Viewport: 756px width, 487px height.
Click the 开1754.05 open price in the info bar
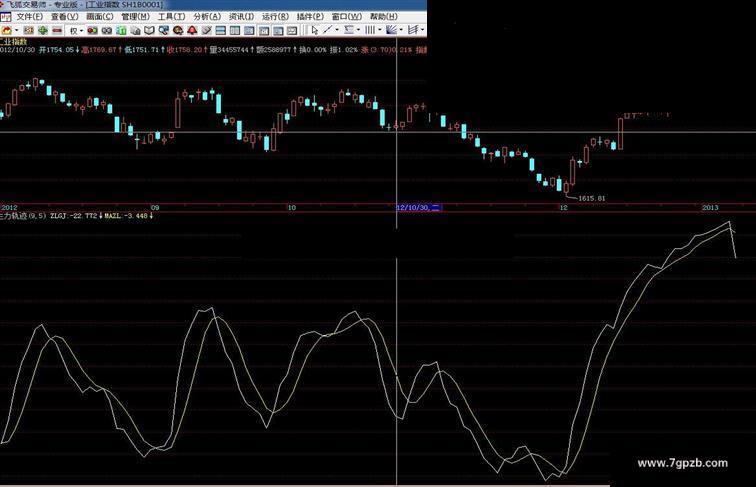59,50
